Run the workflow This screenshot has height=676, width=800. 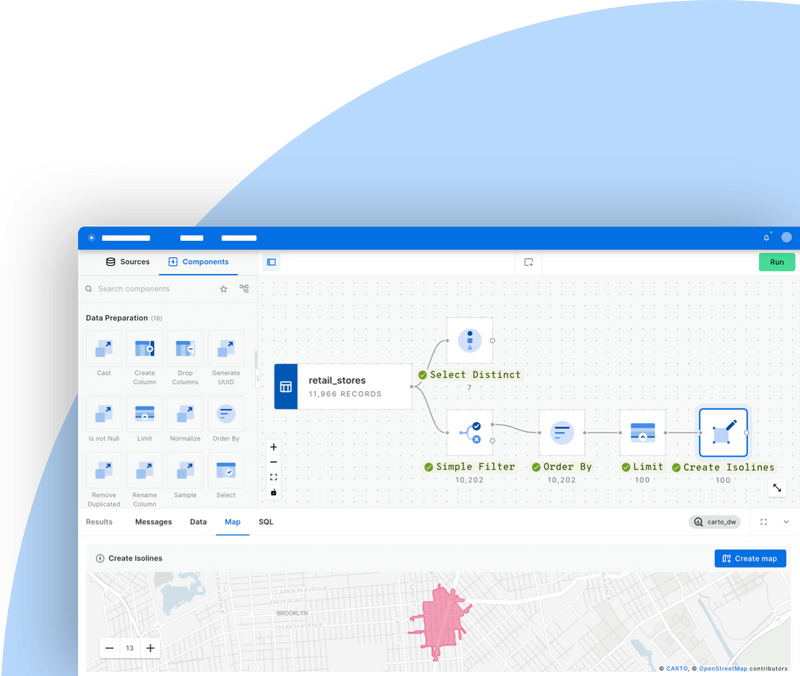coord(777,261)
